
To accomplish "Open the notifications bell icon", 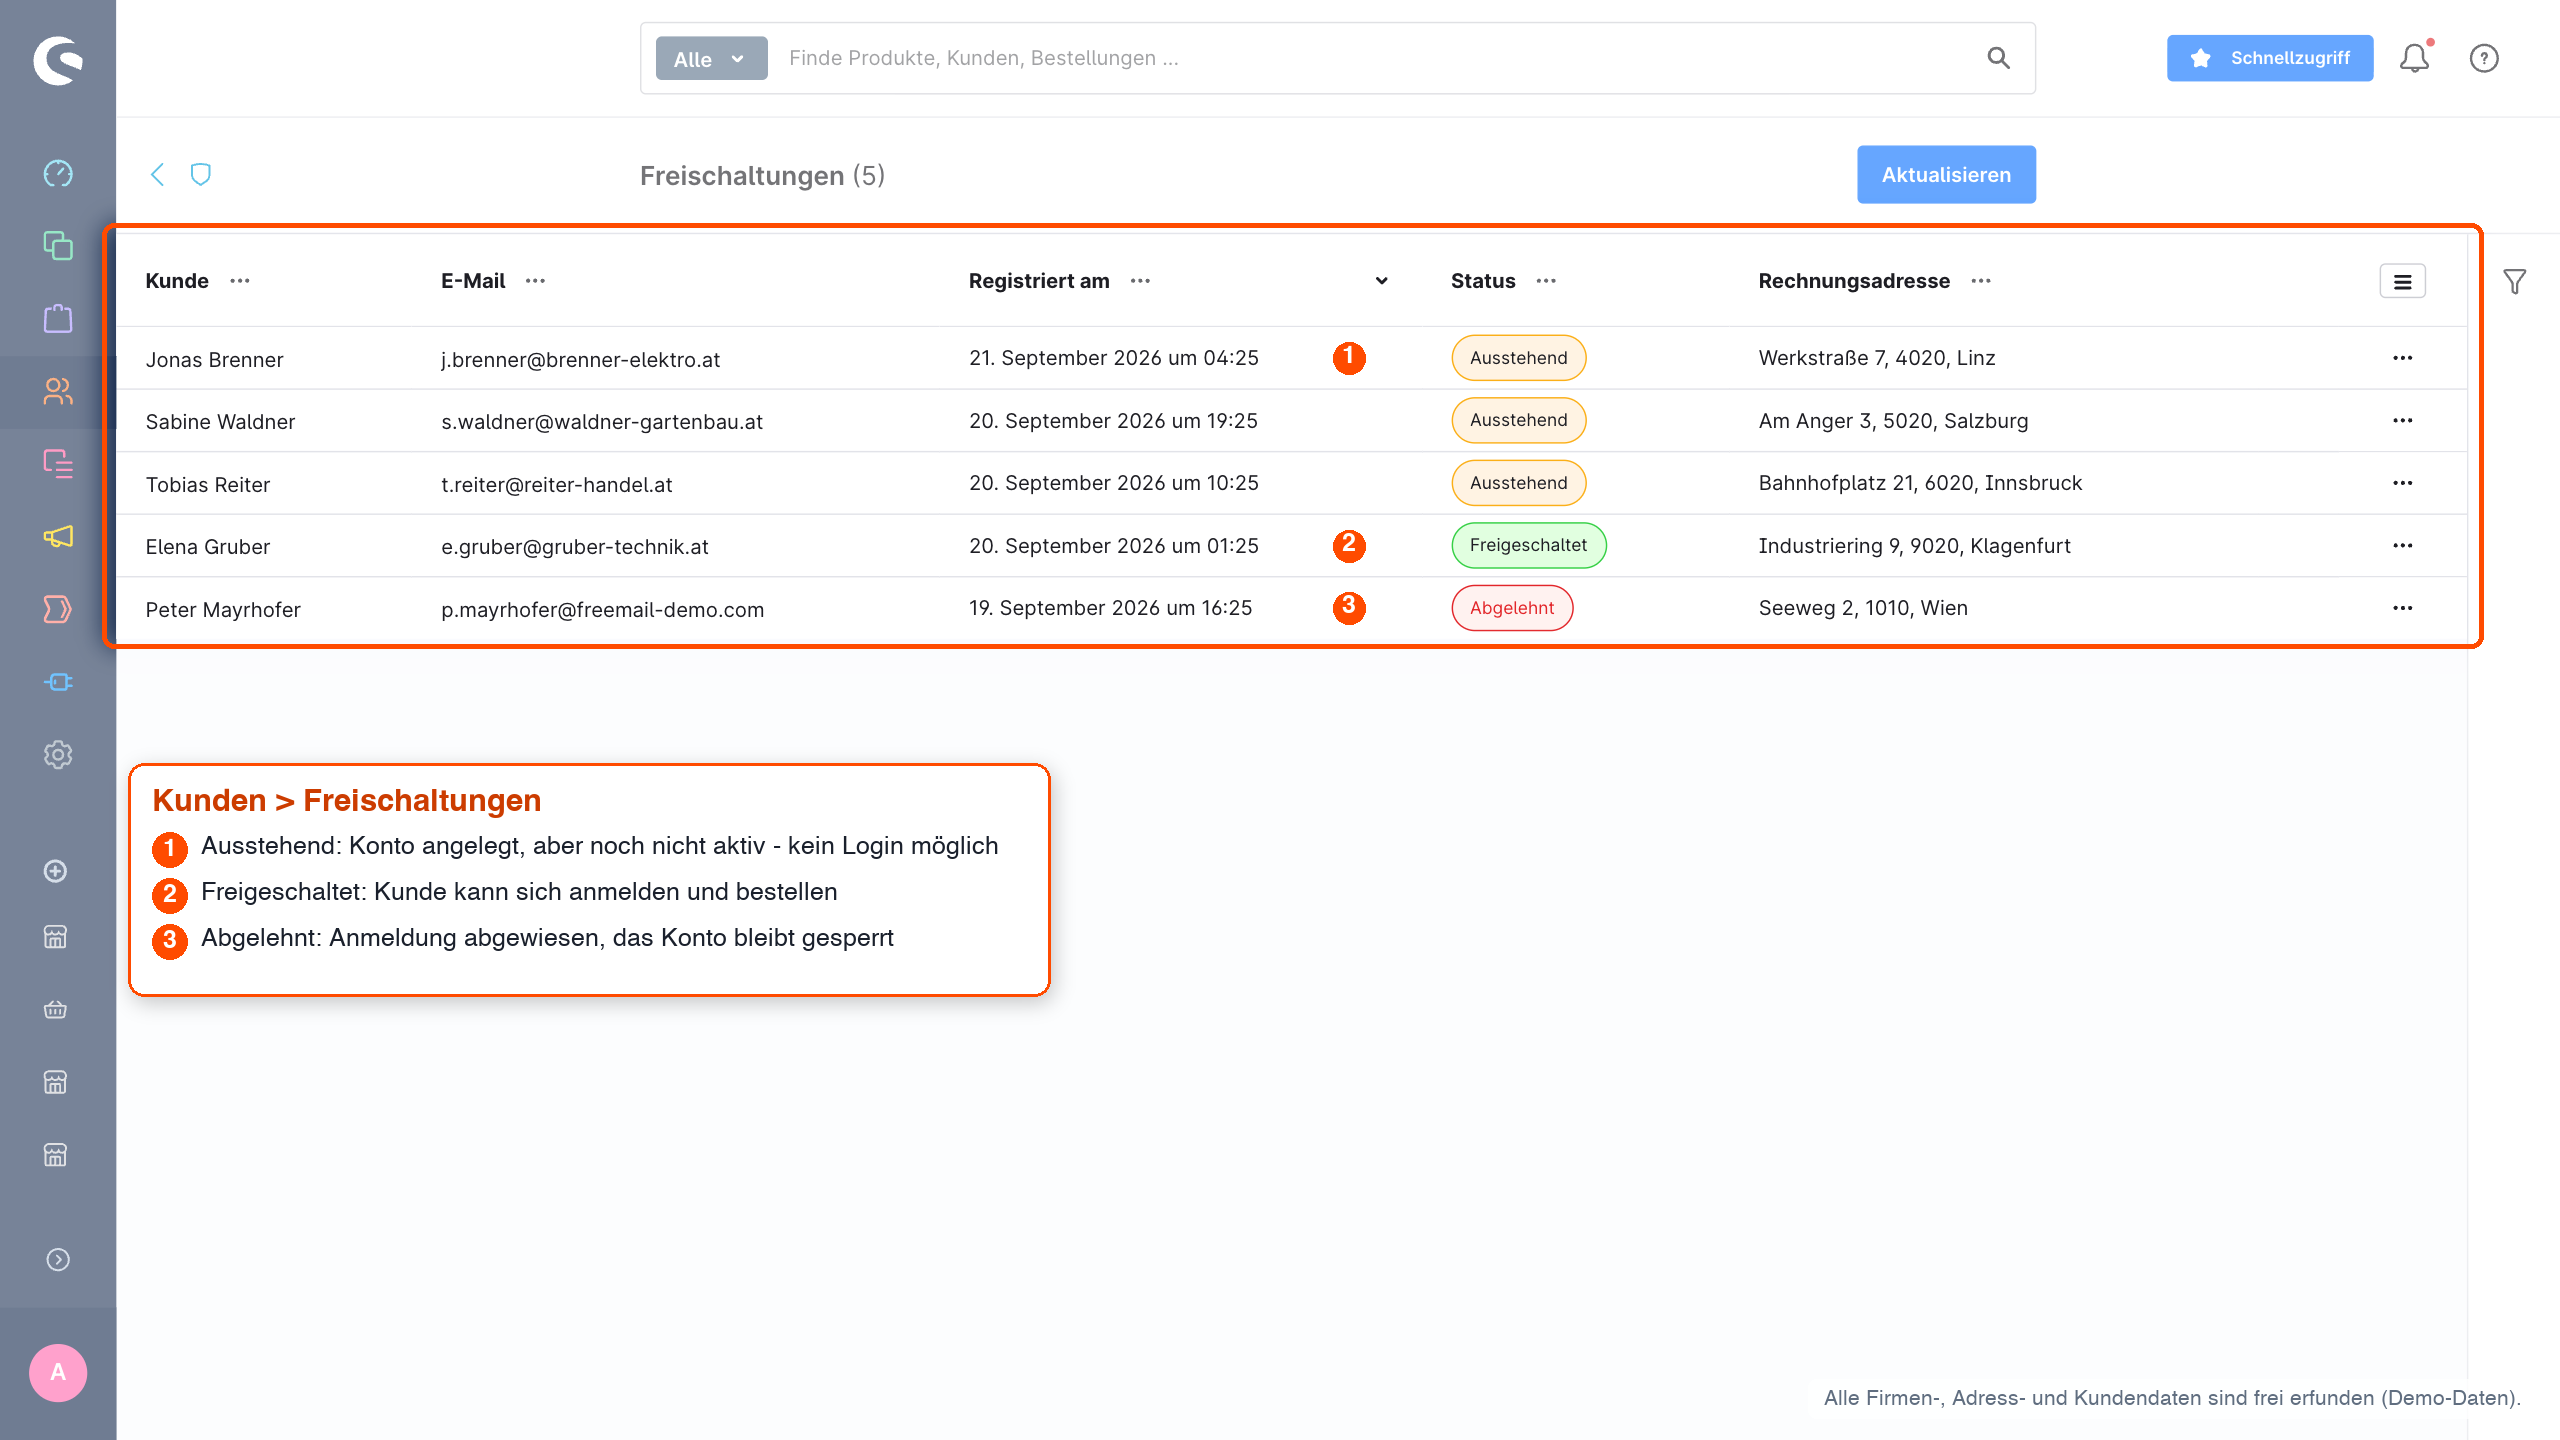I will [2415, 58].
